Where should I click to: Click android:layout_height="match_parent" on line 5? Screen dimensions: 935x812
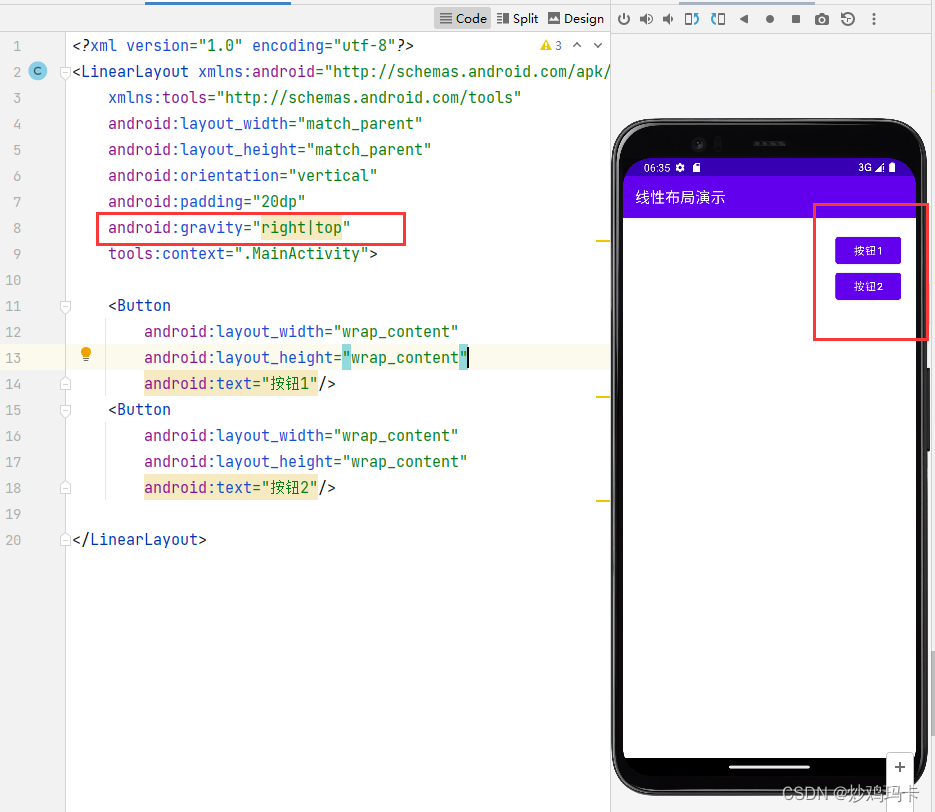pyautogui.click(x=270, y=150)
